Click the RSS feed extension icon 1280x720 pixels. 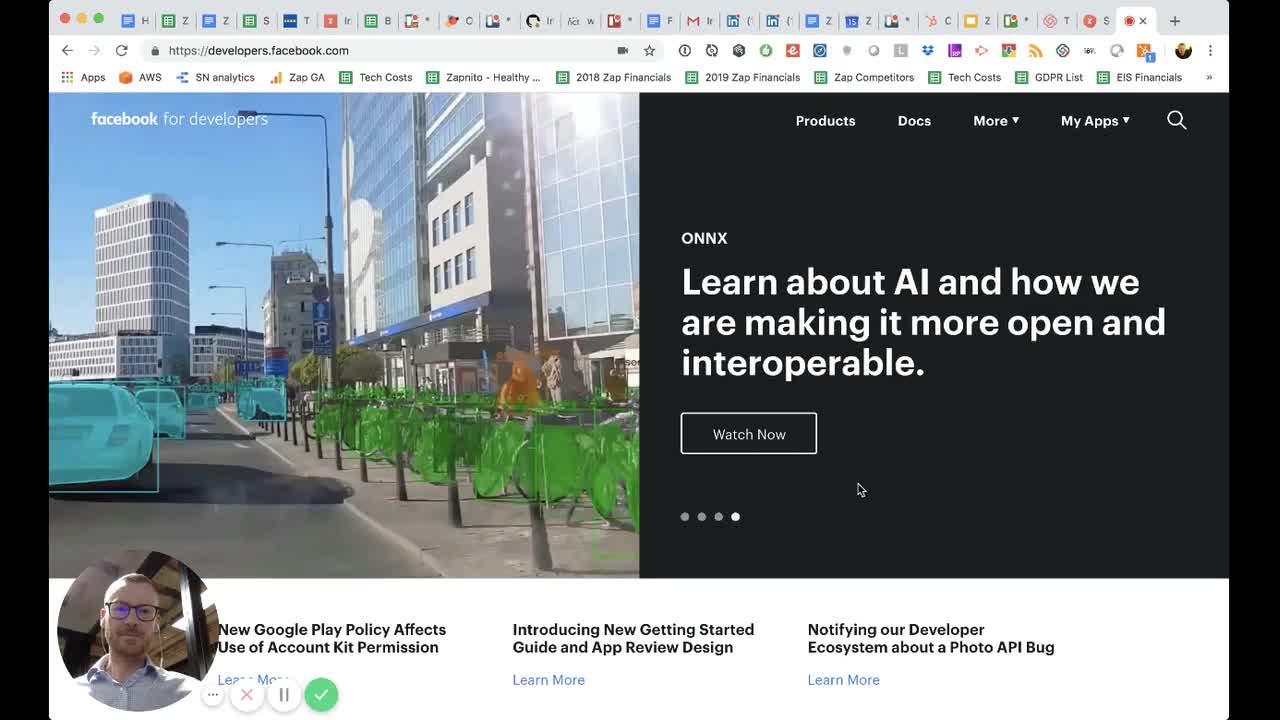click(1036, 50)
